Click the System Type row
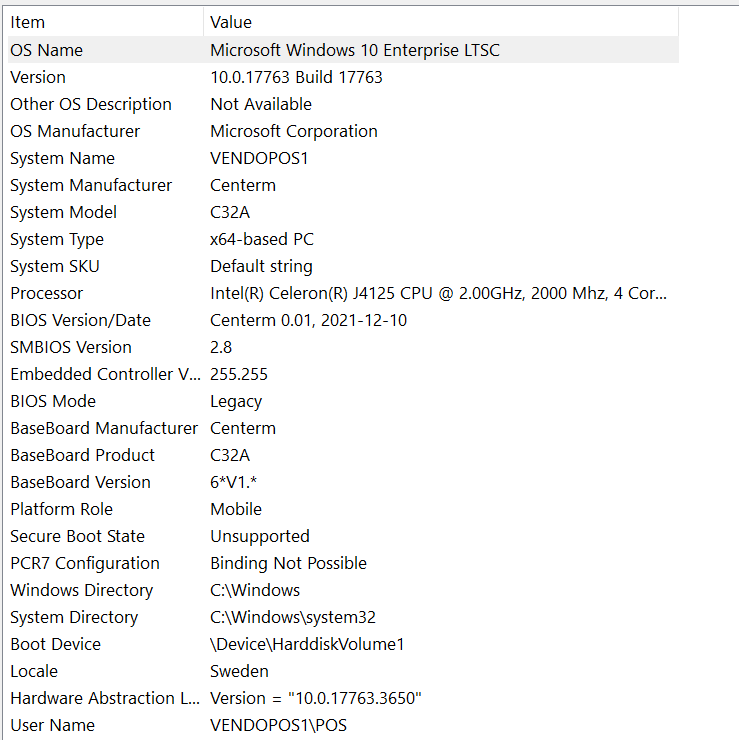Image resolution: width=739 pixels, height=740 pixels. click(57, 239)
